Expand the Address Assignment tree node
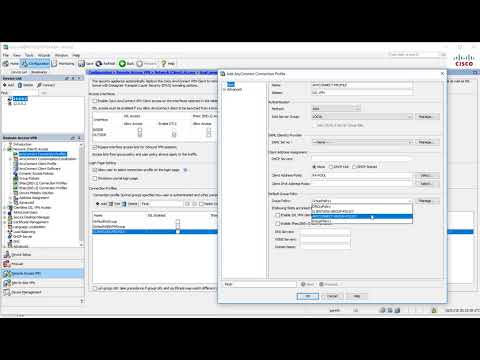Screen dimensions: 480x360 (x=11, y=198)
